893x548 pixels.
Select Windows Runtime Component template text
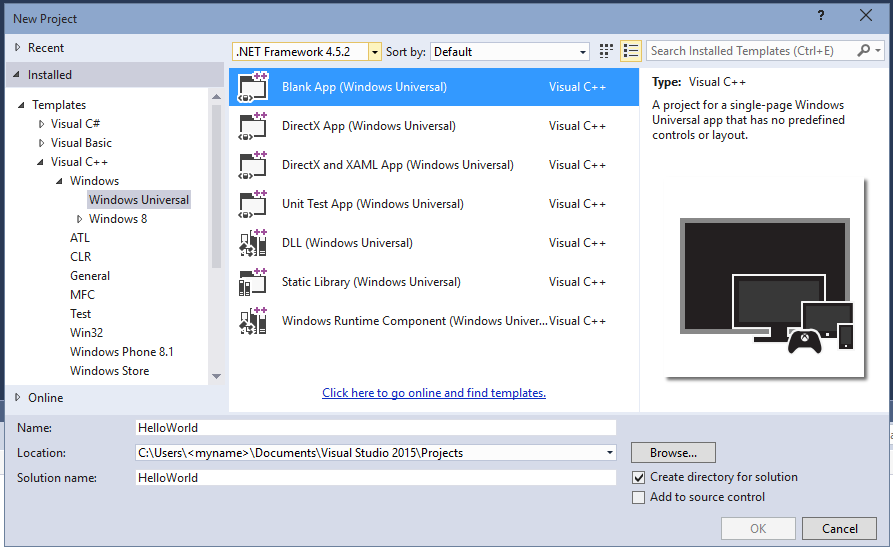[x=415, y=321]
